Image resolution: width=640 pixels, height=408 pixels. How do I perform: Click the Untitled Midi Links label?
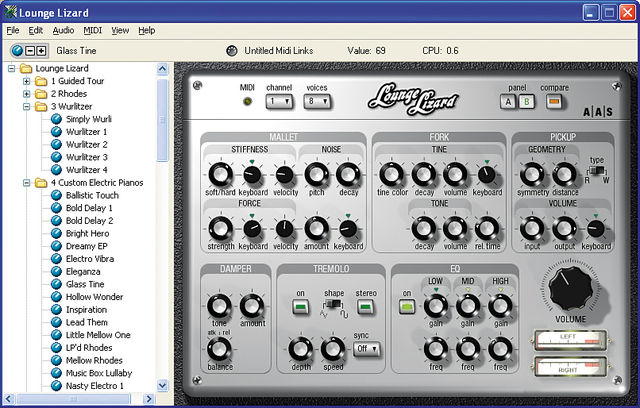point(279,51)
